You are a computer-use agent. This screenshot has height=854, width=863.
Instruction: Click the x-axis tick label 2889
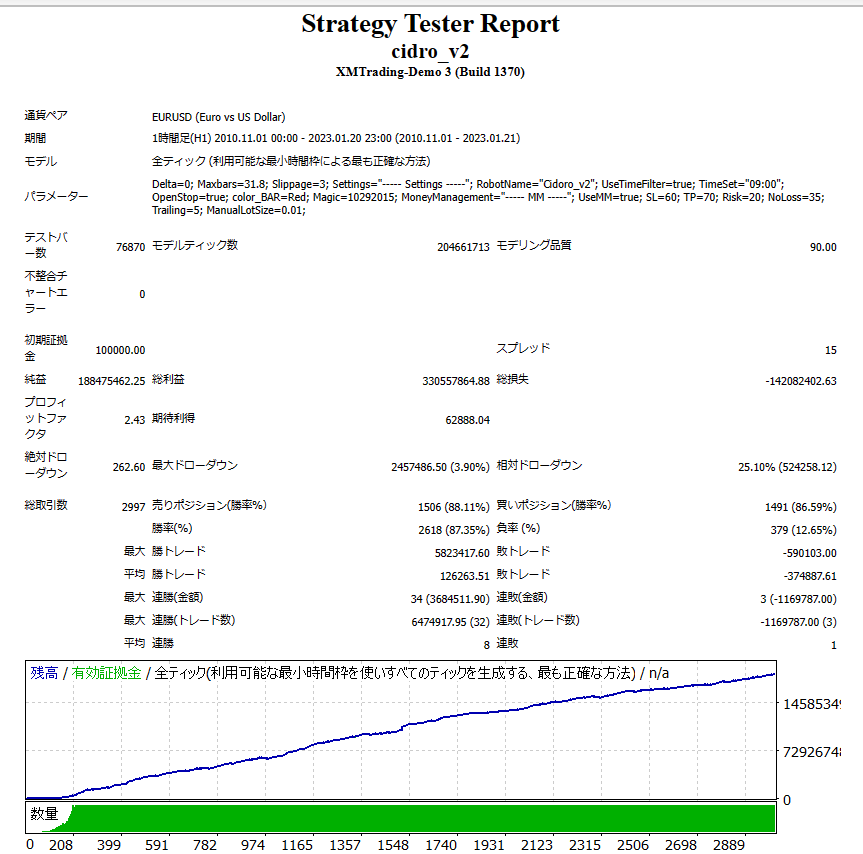(x=729, y=845)
